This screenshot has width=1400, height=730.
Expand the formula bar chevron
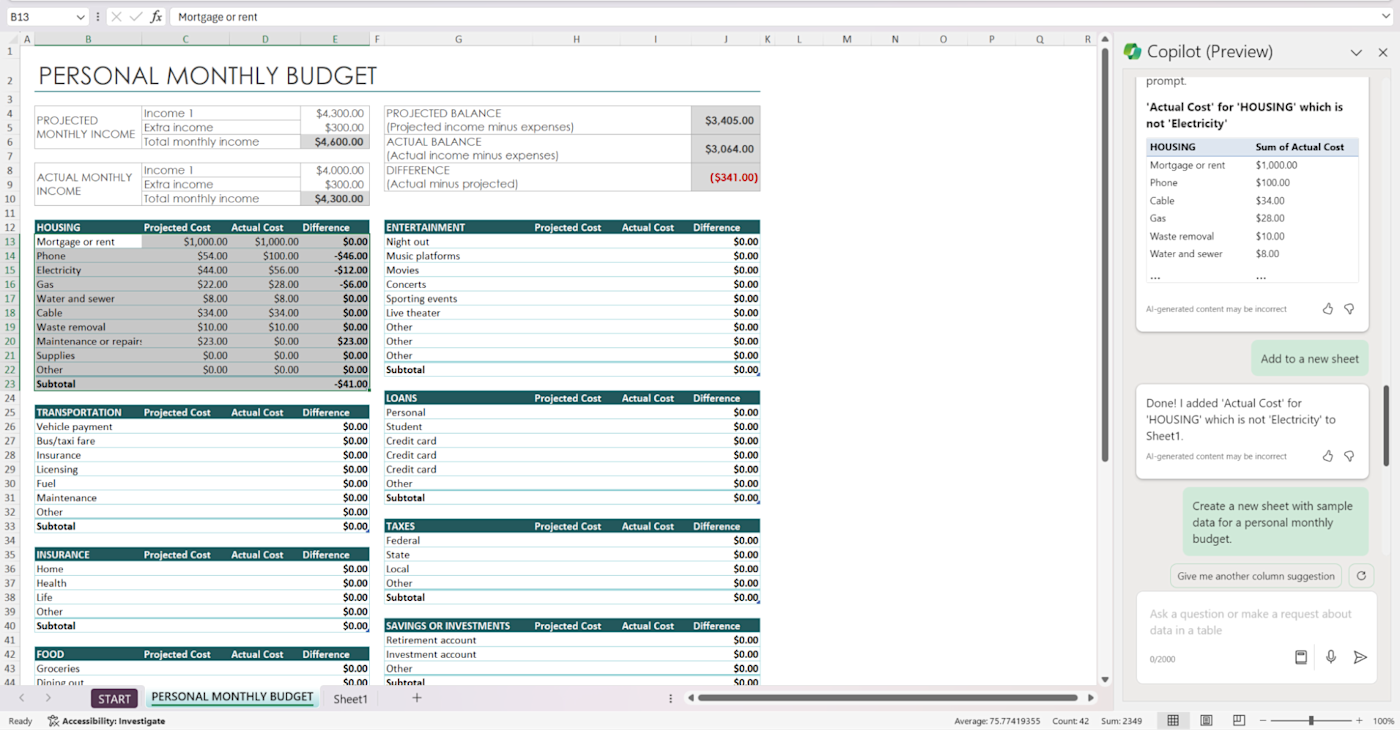(1385, 17)
